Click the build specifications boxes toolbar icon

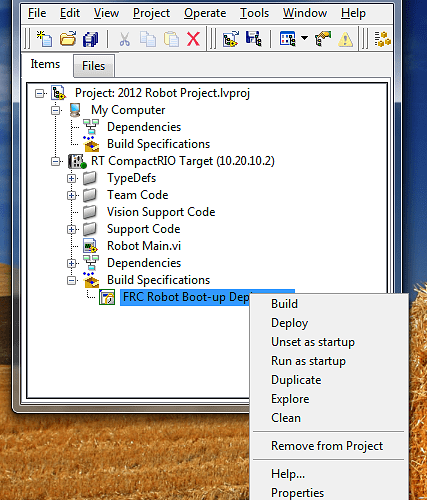[382, 39]
